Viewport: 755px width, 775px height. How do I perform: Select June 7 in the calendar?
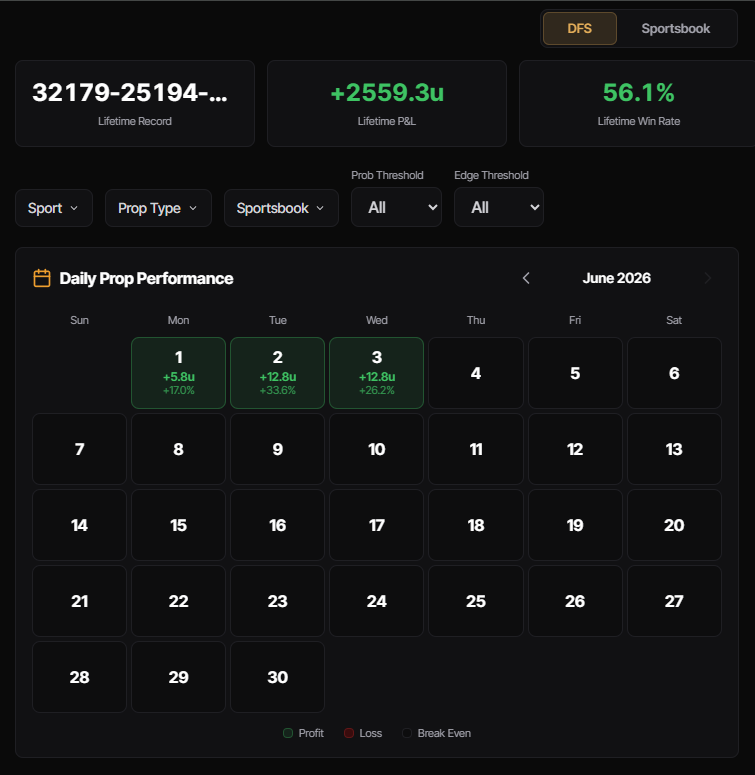[80, 449]
